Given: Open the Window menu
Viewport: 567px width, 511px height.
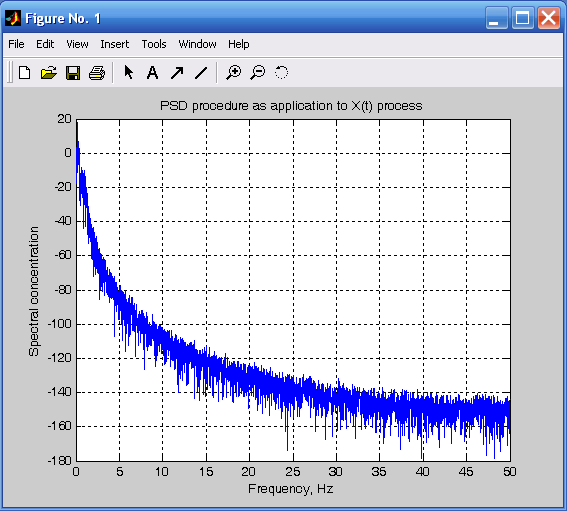Looking at the screenshot, I should pyautogui.click(x=197, y=44).
